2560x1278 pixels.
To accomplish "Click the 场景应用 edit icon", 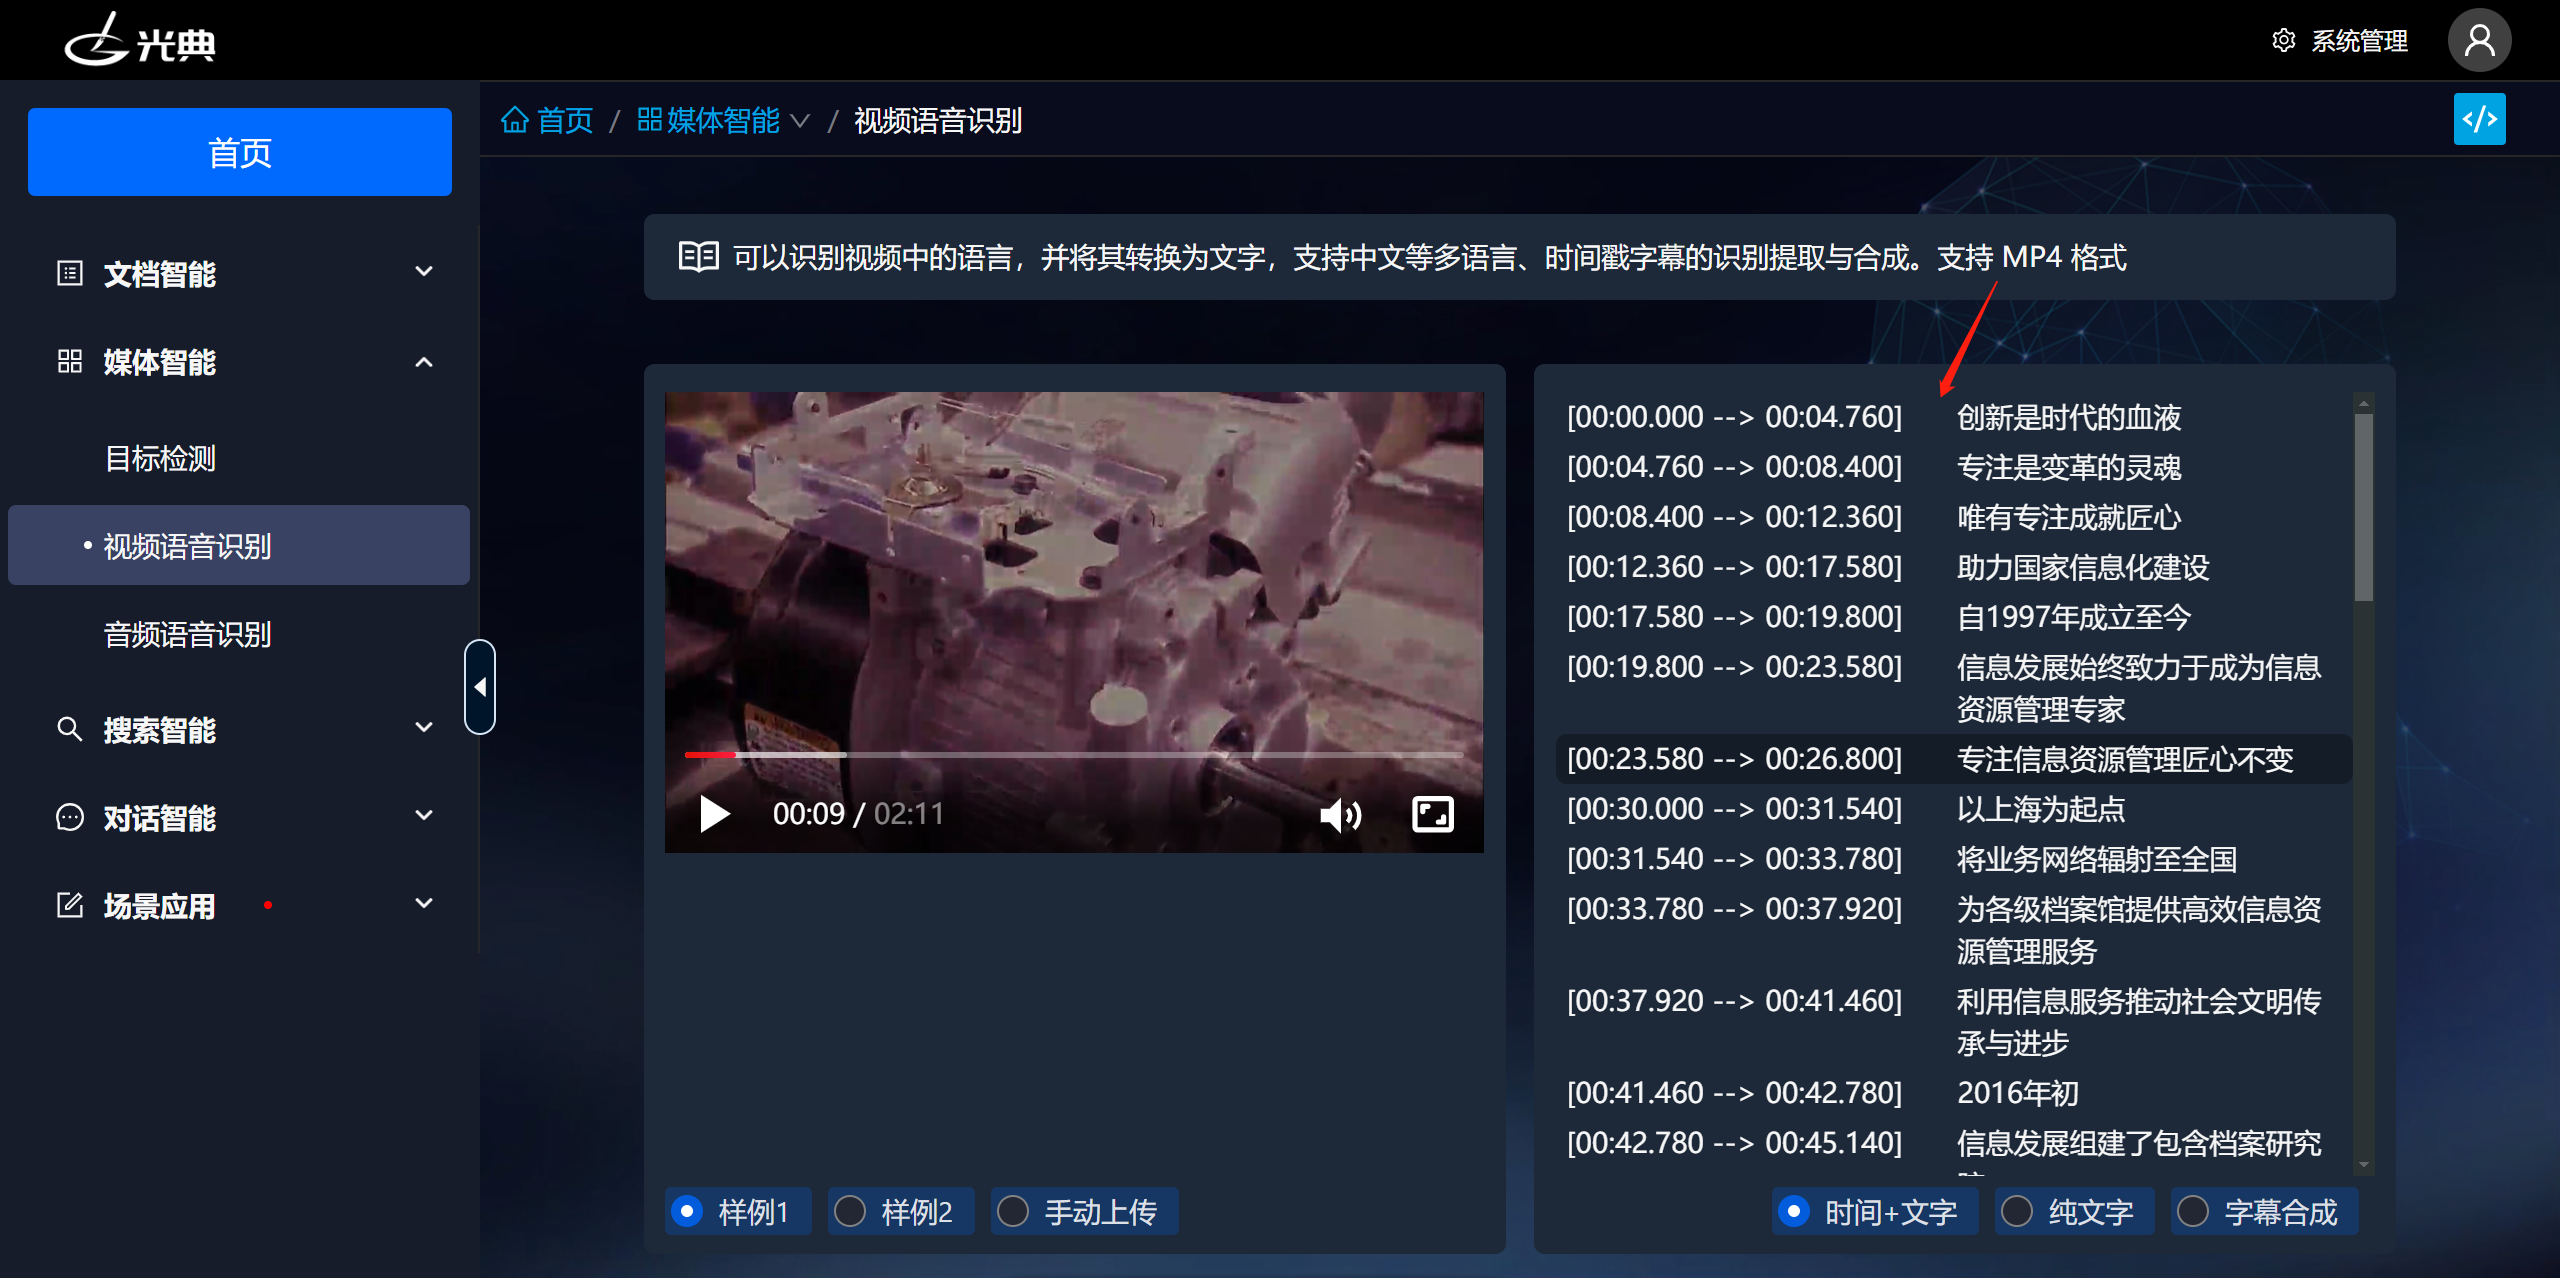I will 70,905.
